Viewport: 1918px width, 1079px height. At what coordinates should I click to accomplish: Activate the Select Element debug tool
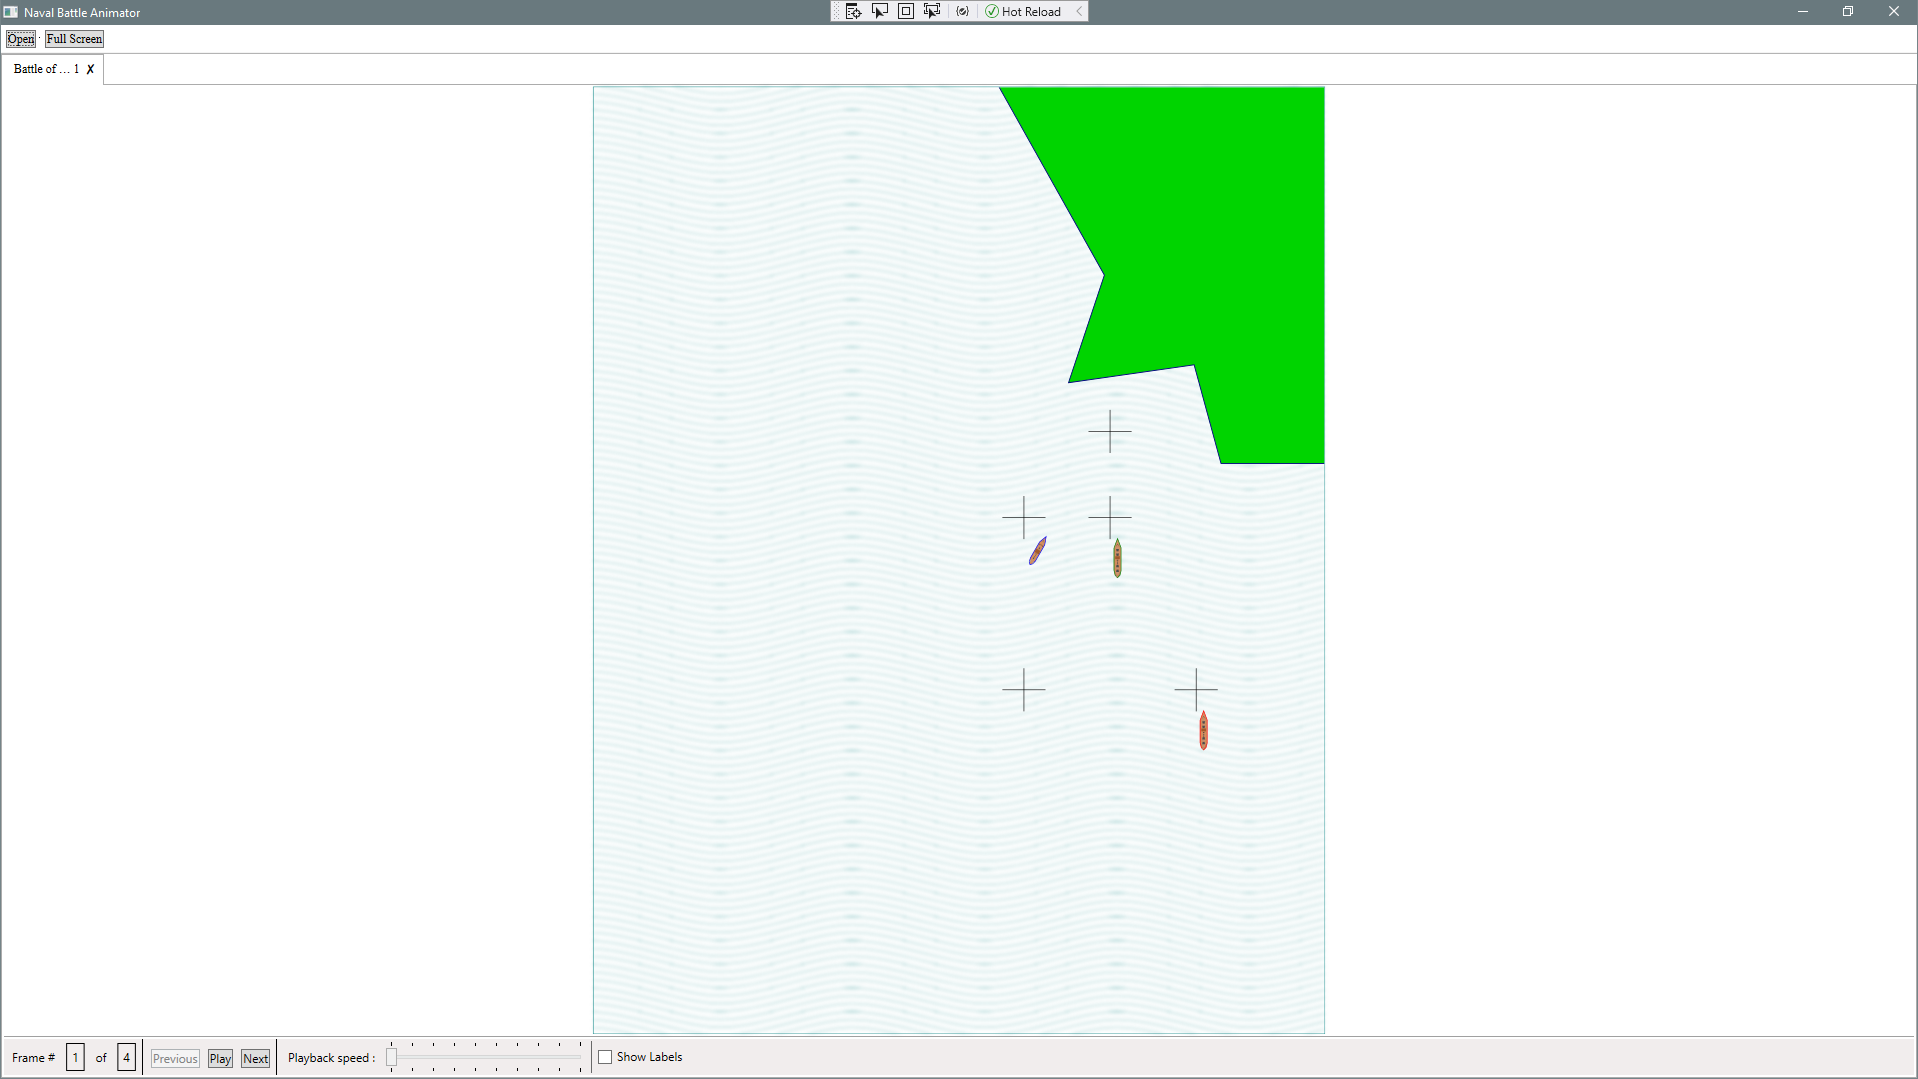(x=880, y=11)
